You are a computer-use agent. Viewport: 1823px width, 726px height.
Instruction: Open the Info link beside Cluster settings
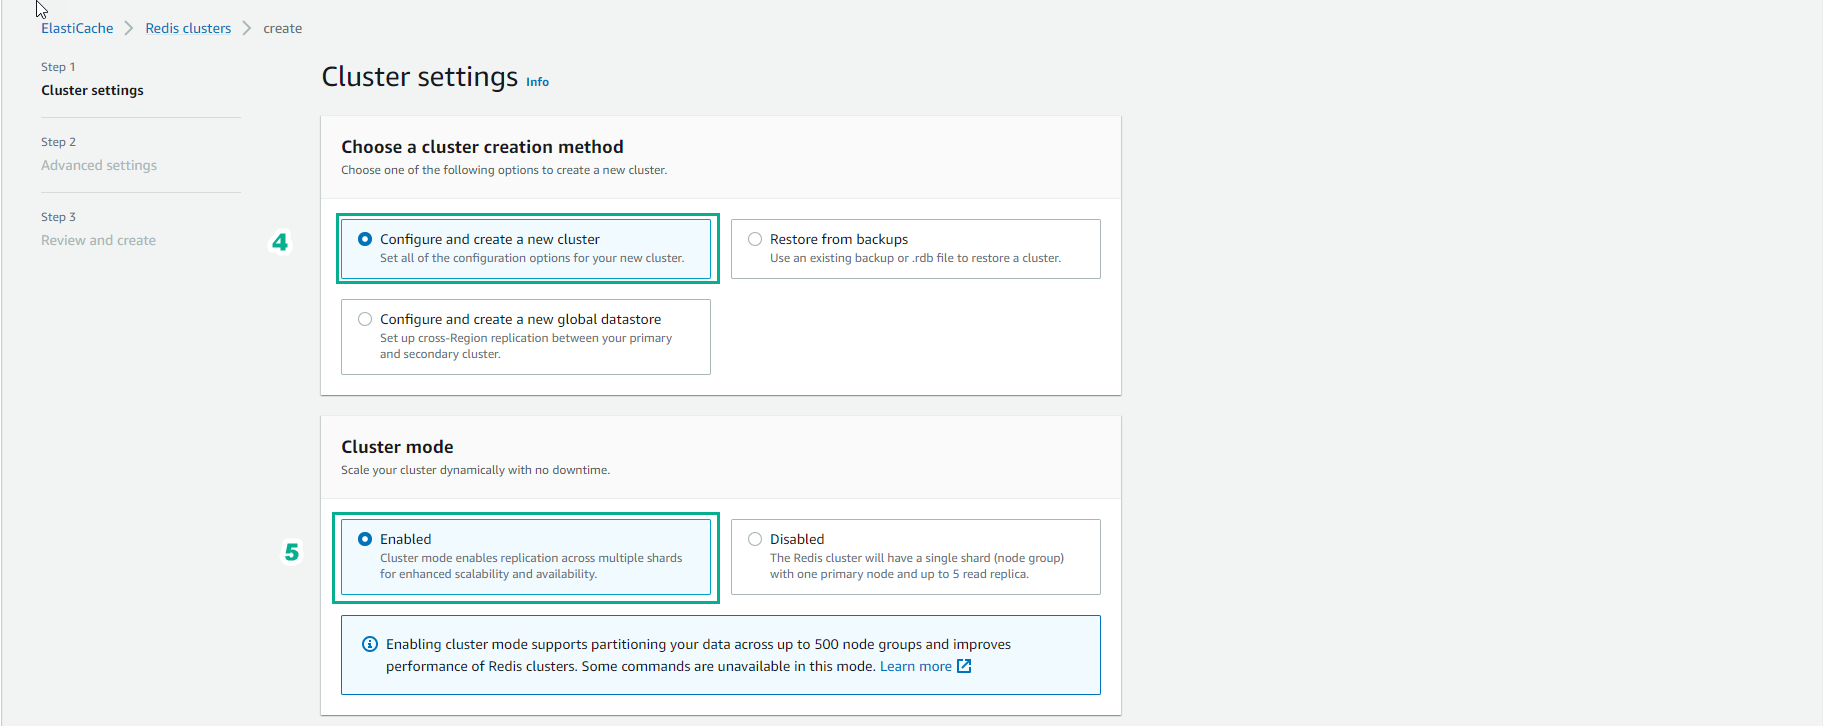537,82
